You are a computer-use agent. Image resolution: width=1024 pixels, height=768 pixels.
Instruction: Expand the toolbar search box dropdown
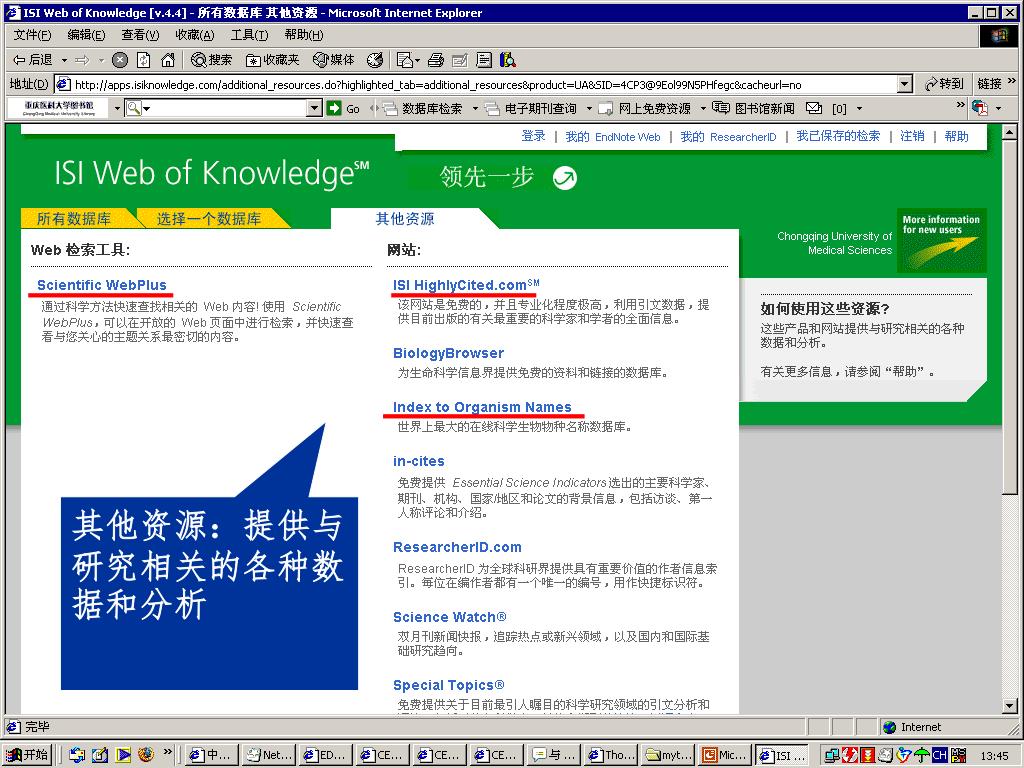pos(315,108)
